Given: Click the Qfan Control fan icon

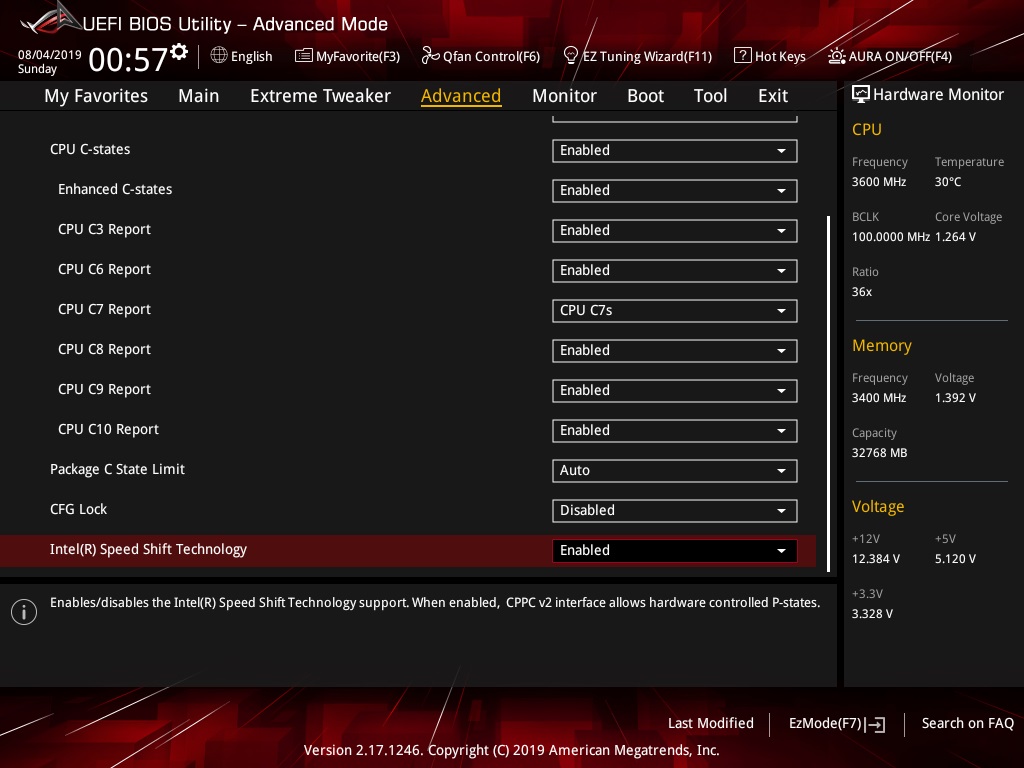Looking at the screenshot, I should pos(430,56).
